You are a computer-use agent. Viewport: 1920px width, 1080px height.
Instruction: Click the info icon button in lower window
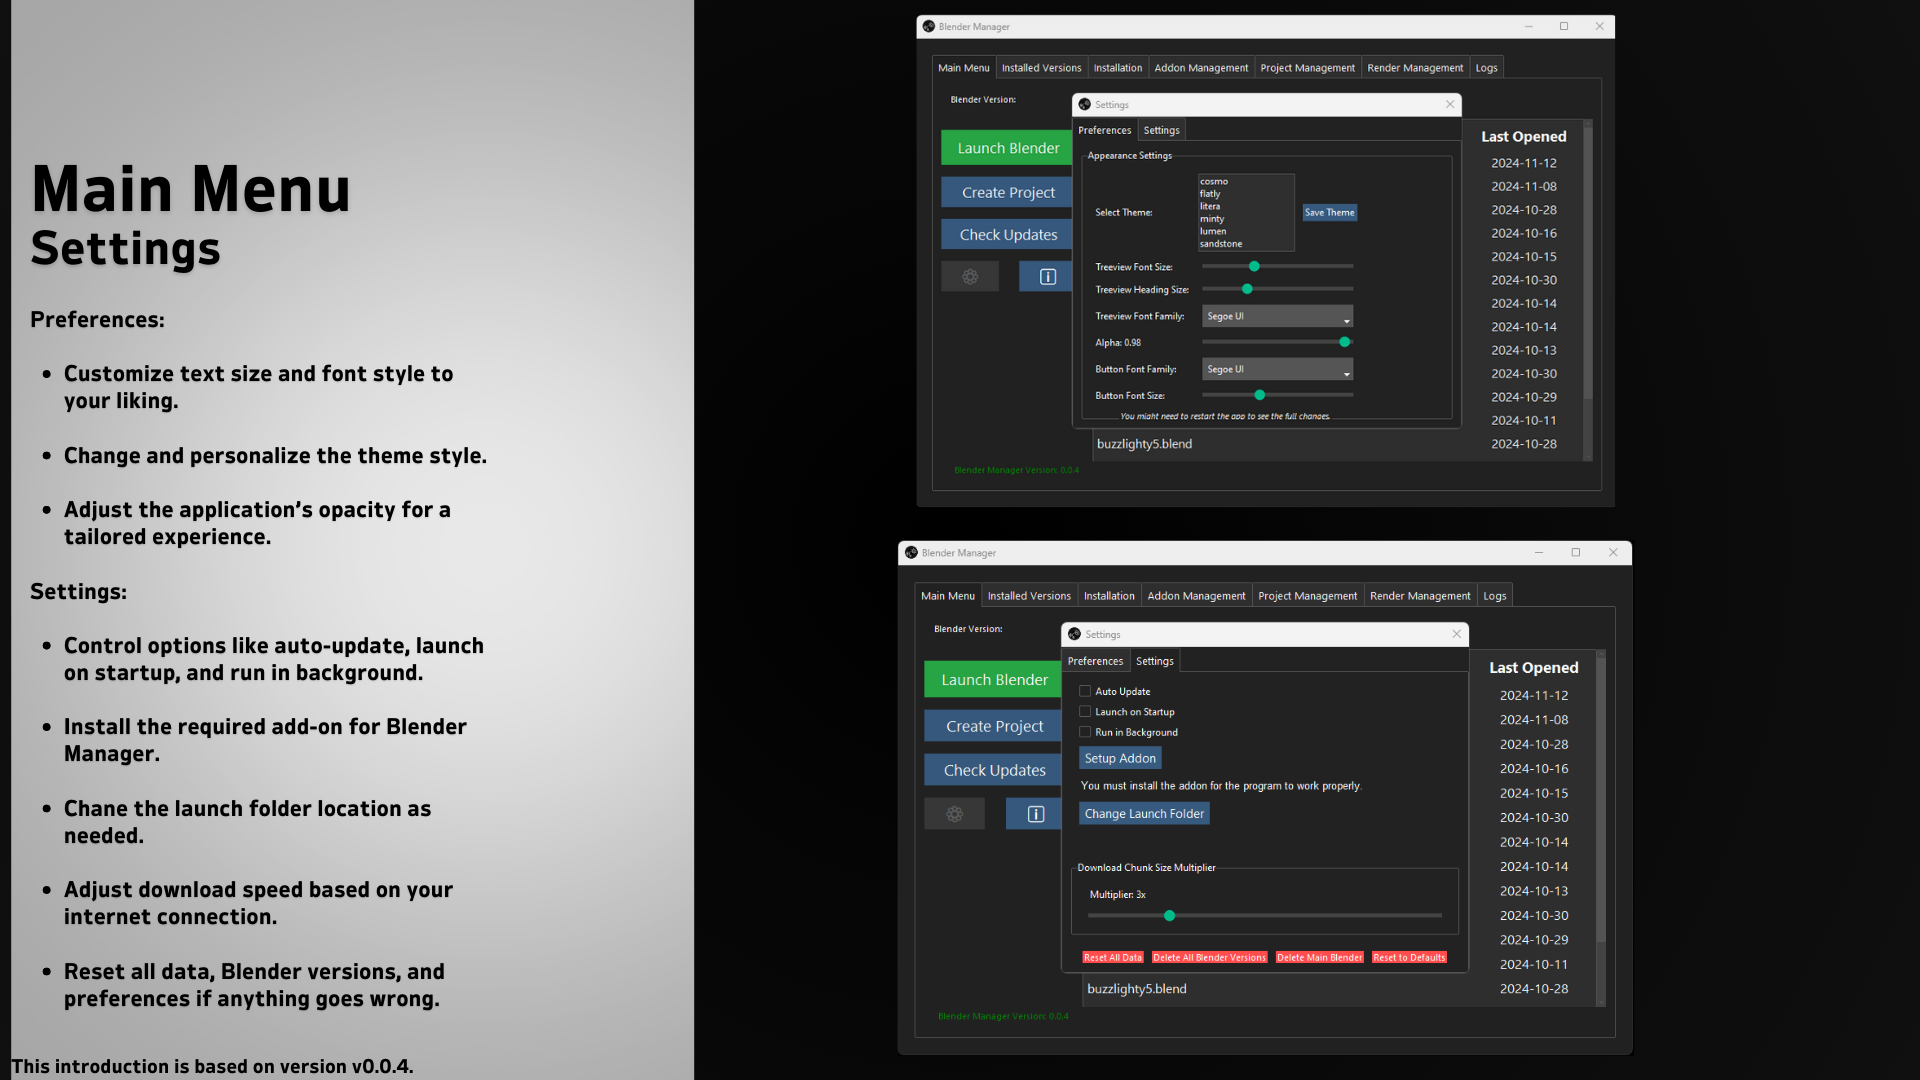click(x=1035, y=814)
